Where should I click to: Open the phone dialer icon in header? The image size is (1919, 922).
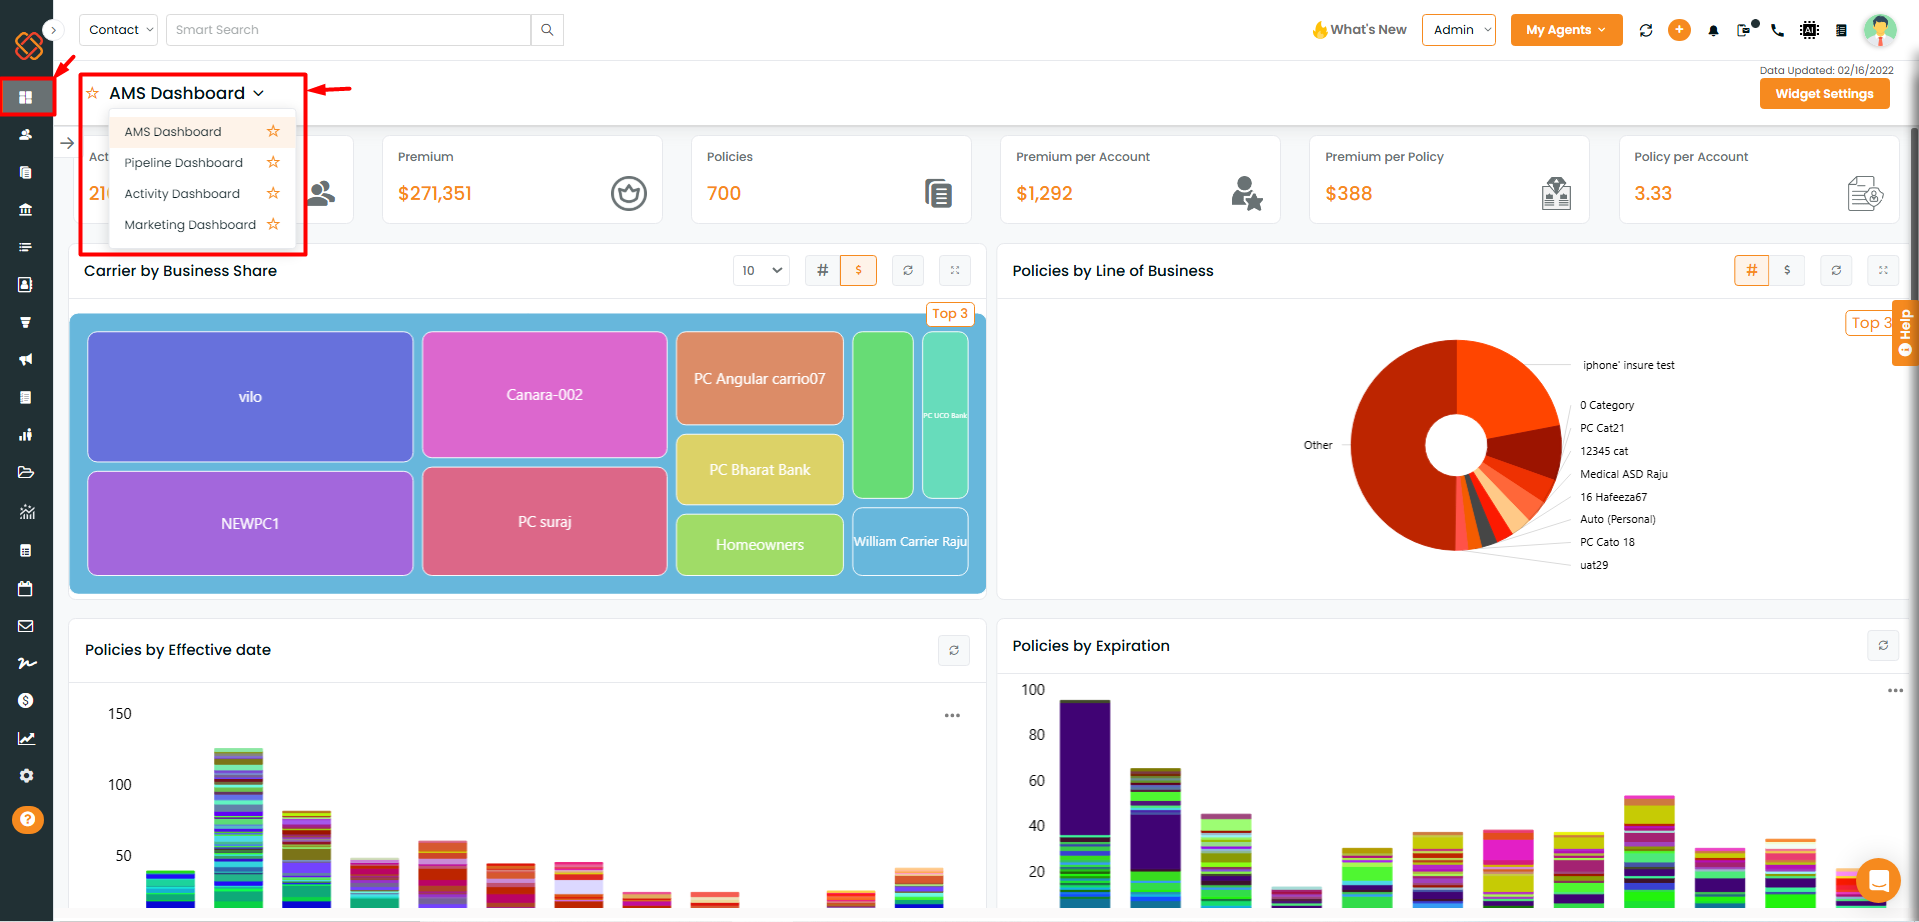pos(1777,30)
